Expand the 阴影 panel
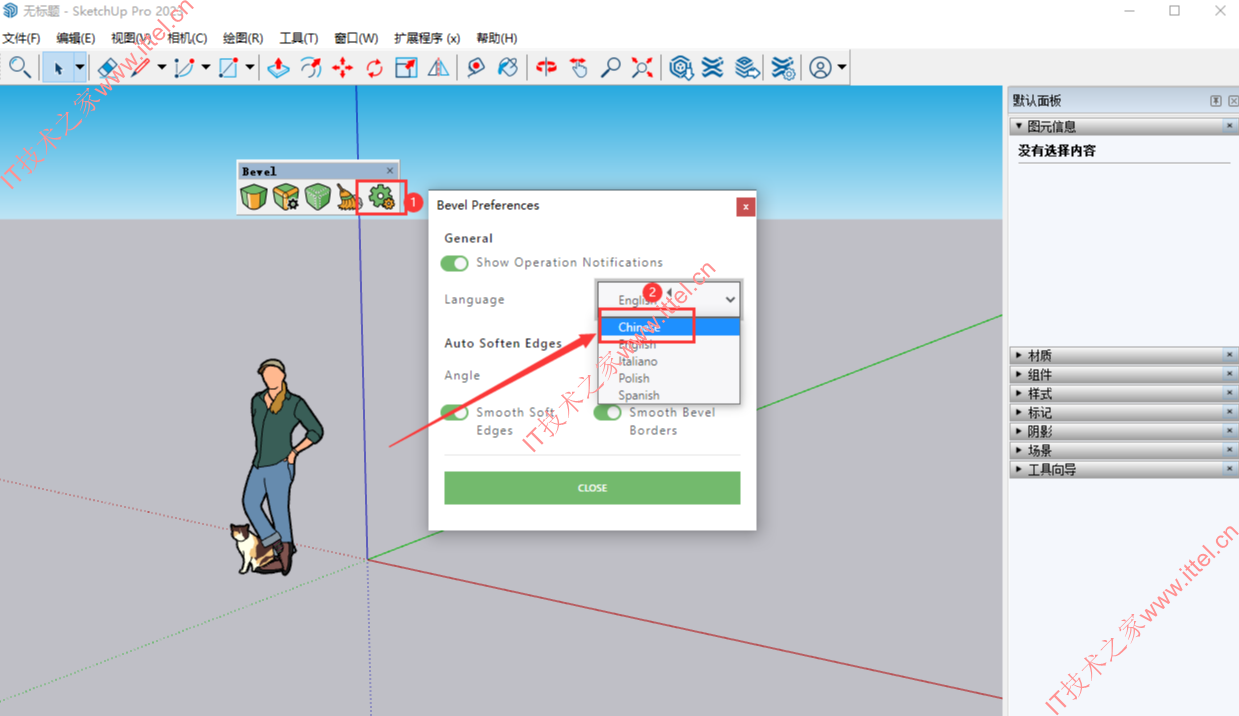This screenshot has height=716, width=1239. pyautogui.click(x=1018, y=431)
